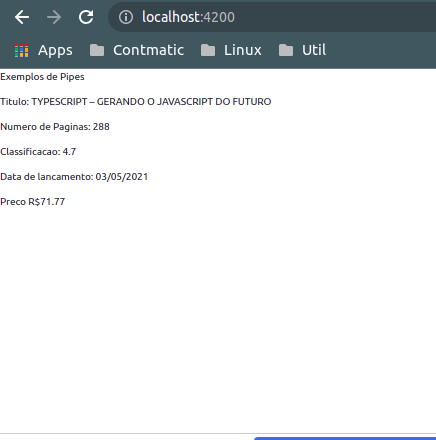Click the Contmatic bookmark folder icon
436x440 pixels.
click(x=97, y=50)
